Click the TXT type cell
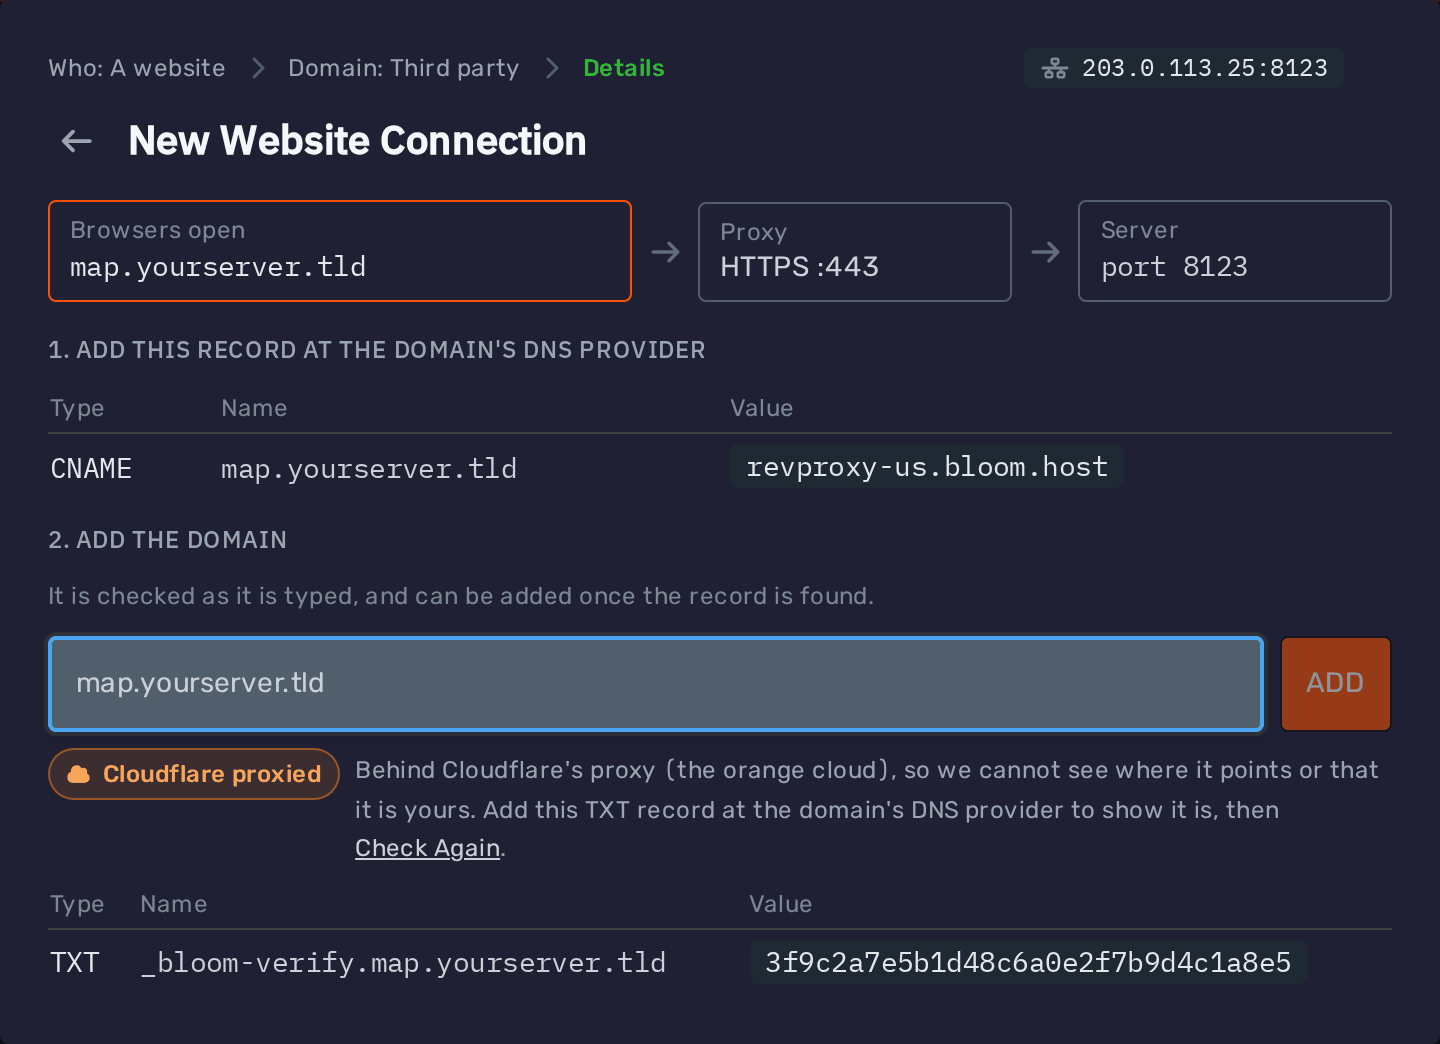1440x1044 pixels. pos(75,962)
